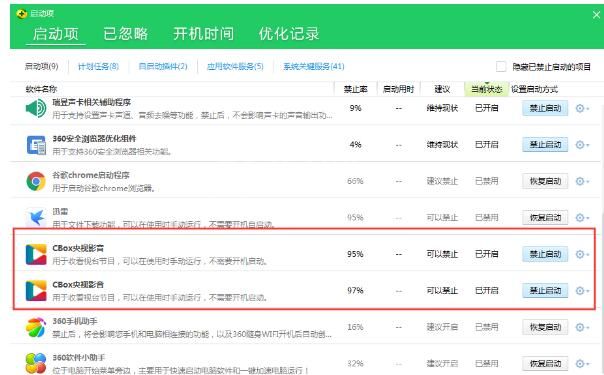The image size is (604, 375).
Task: Click the 32% 禁止率 value
Action: click(x=355, y=363)
